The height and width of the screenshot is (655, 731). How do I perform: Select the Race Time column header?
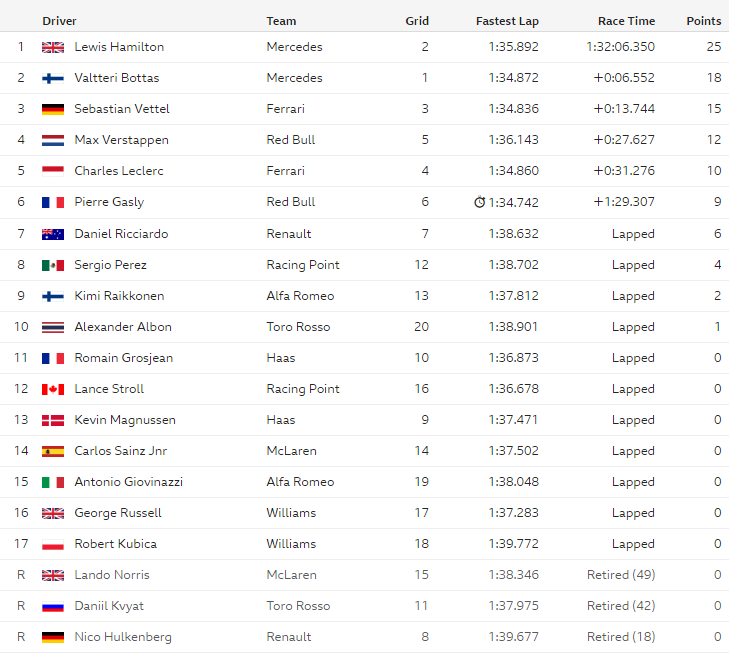(626, 21)
